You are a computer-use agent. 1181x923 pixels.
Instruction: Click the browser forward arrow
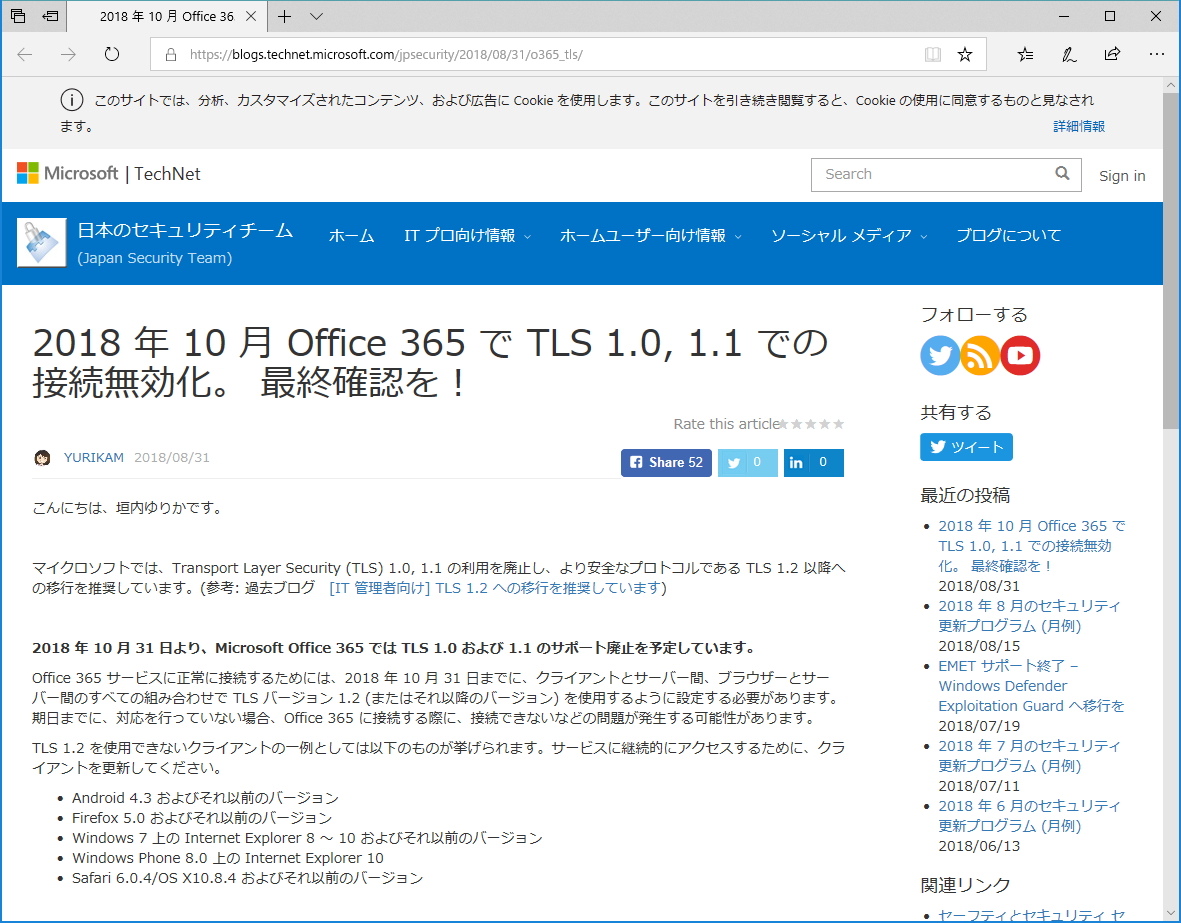click(x=69, y=54)
